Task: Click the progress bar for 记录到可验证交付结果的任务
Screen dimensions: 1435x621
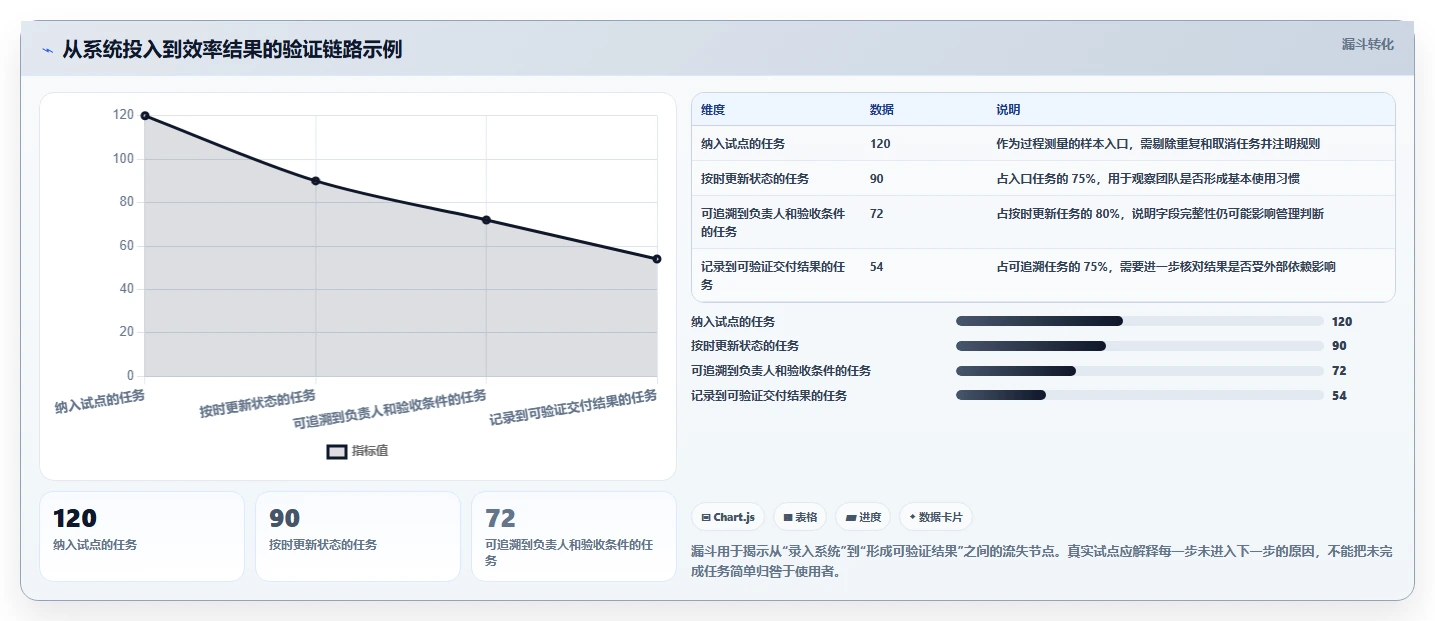Action: (1140, 395)
